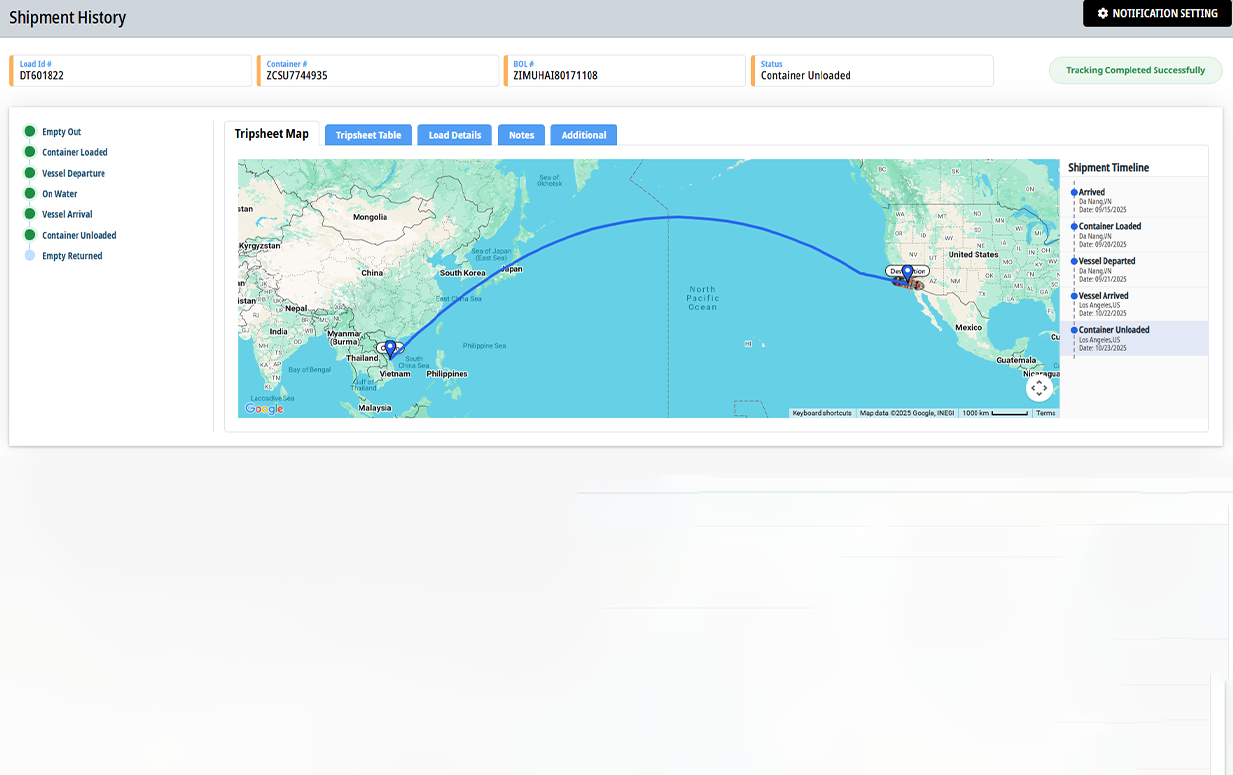Open the map Keyboard shortcuts link

(x=821, y=413)
